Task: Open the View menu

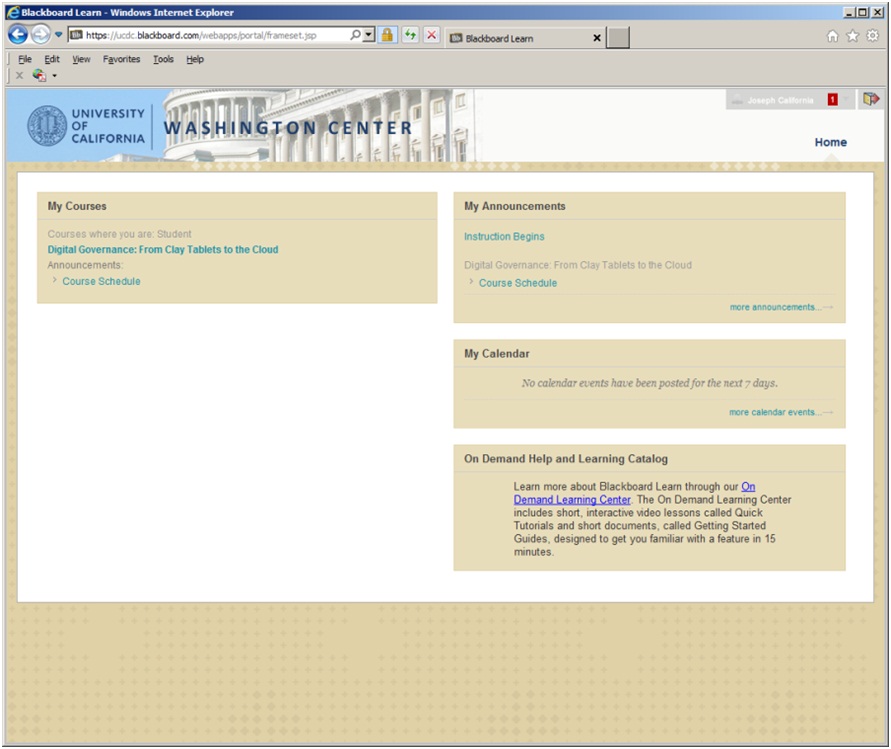Action: (x=81, y=59)
